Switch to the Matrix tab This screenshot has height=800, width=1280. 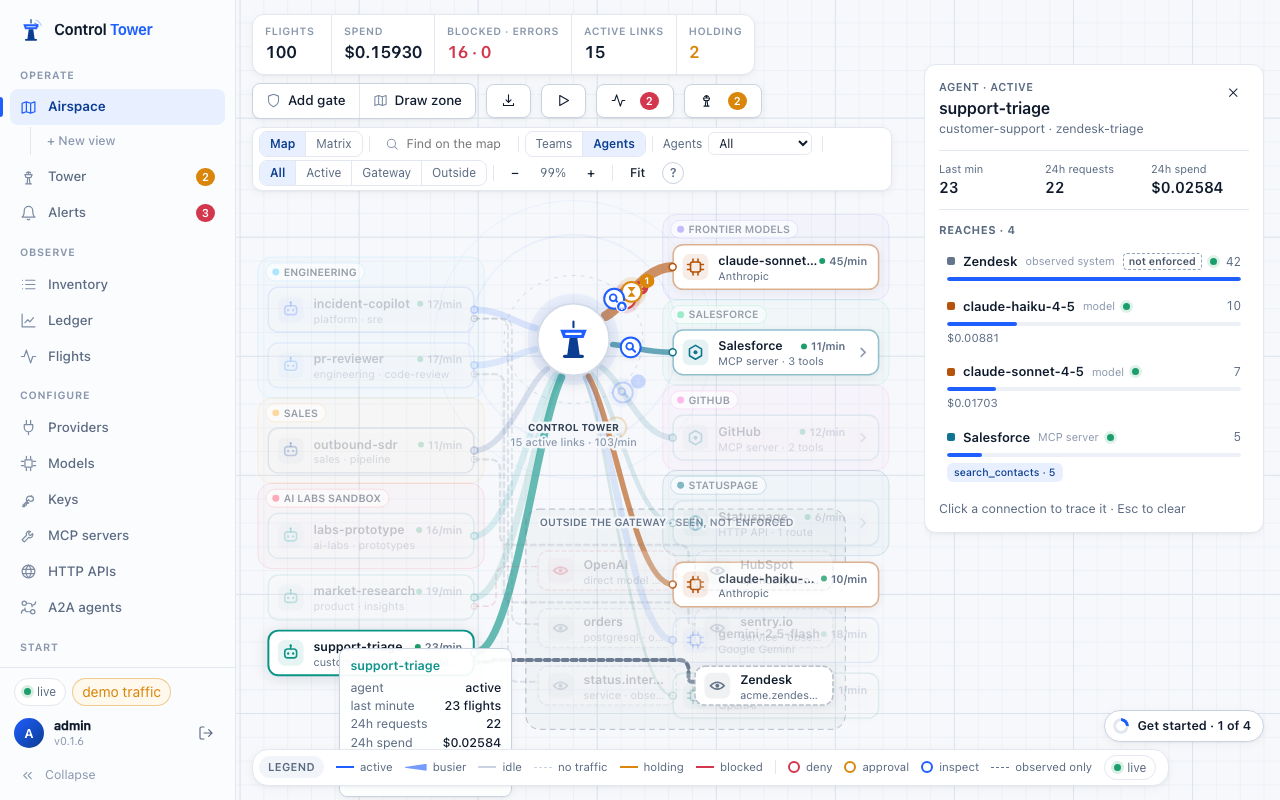[x=334, y=144]
